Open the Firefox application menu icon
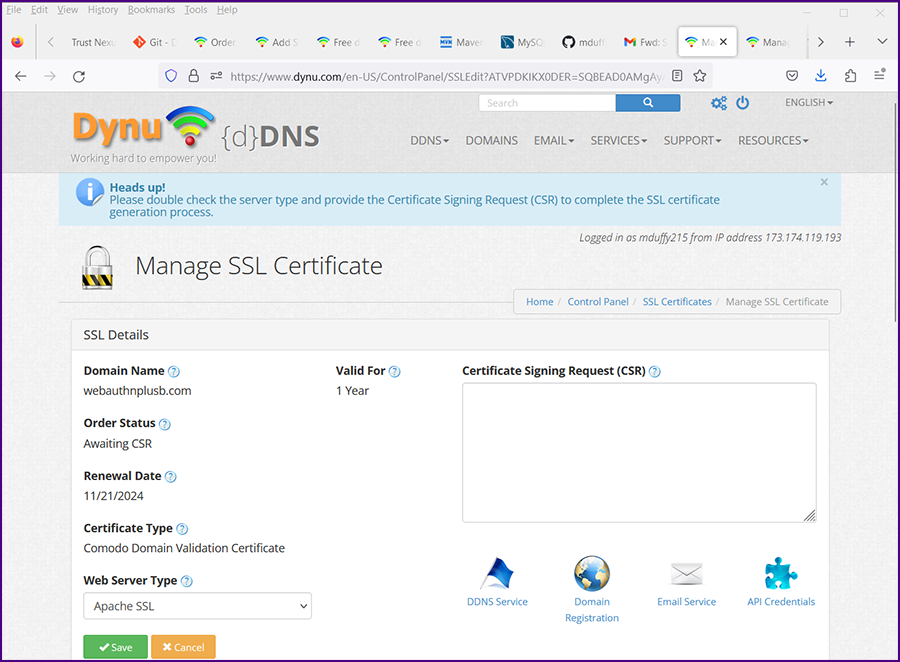Screen dimensions: 900x662 (879, 75)
